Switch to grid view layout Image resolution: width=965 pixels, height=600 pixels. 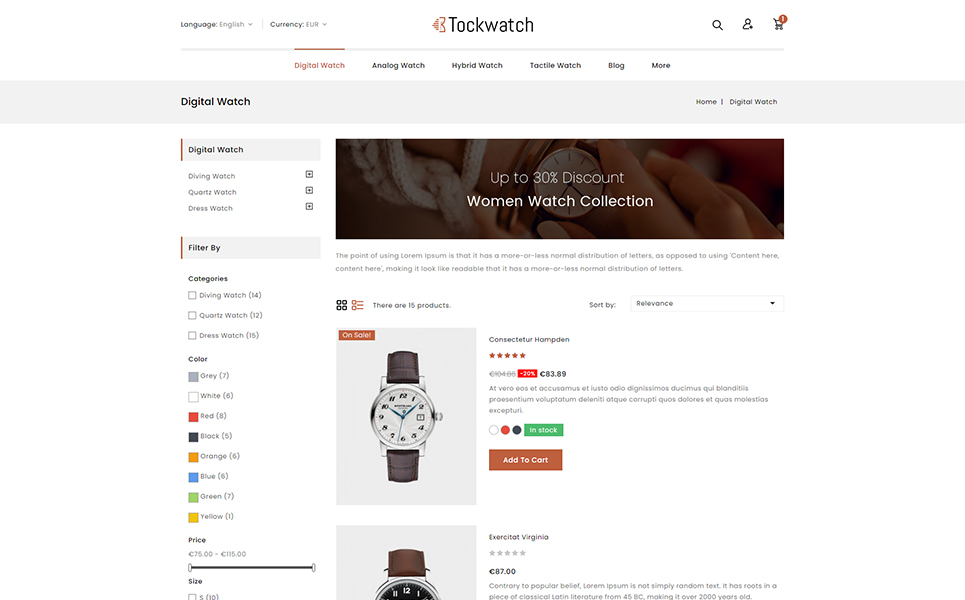pos(342,305)
